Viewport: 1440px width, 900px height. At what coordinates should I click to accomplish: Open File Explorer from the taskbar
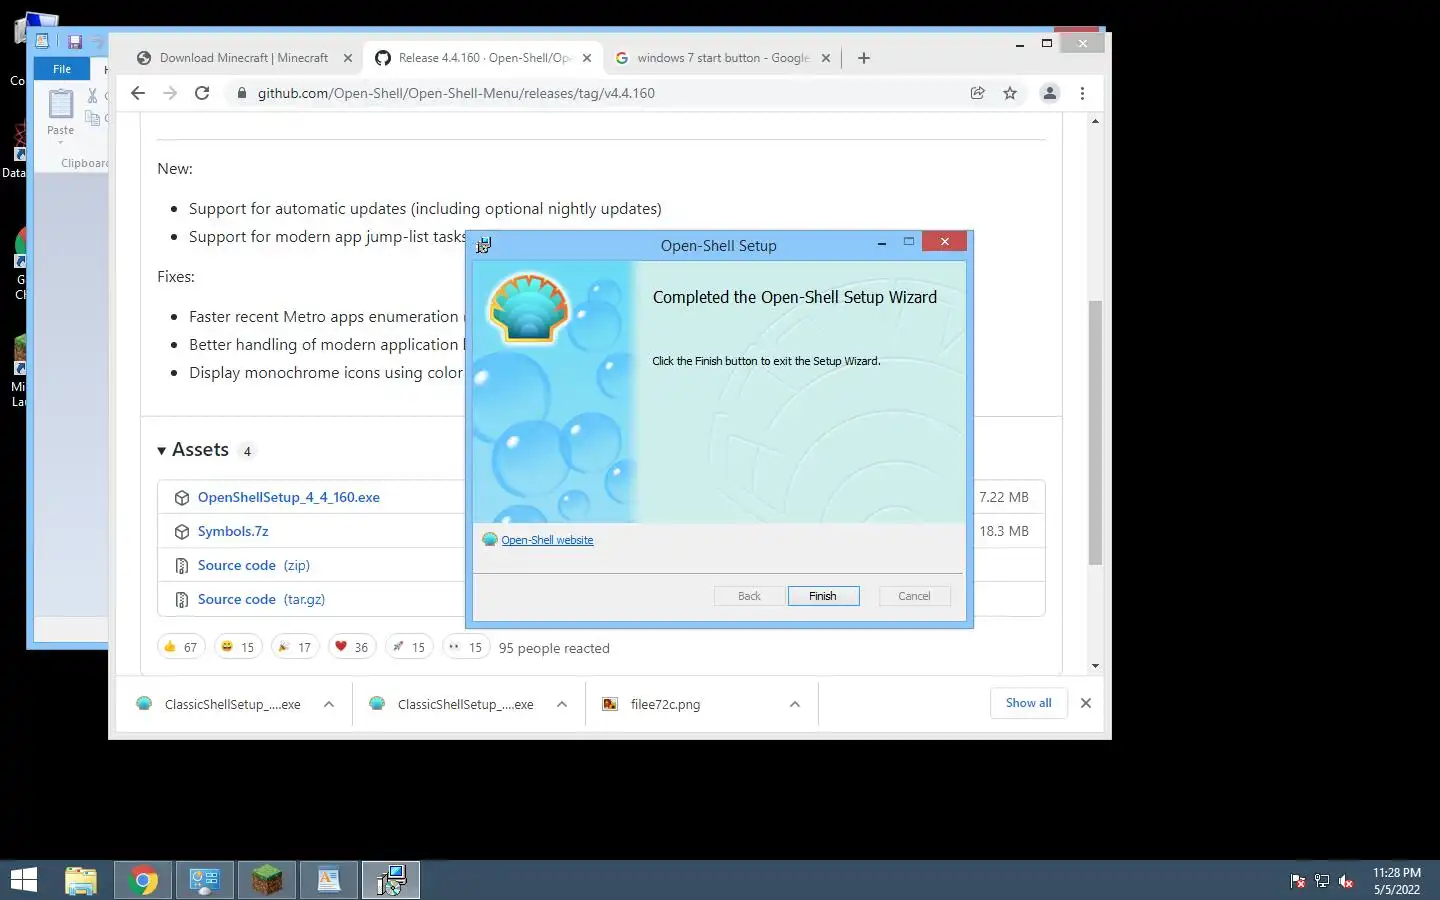[81, 880]
